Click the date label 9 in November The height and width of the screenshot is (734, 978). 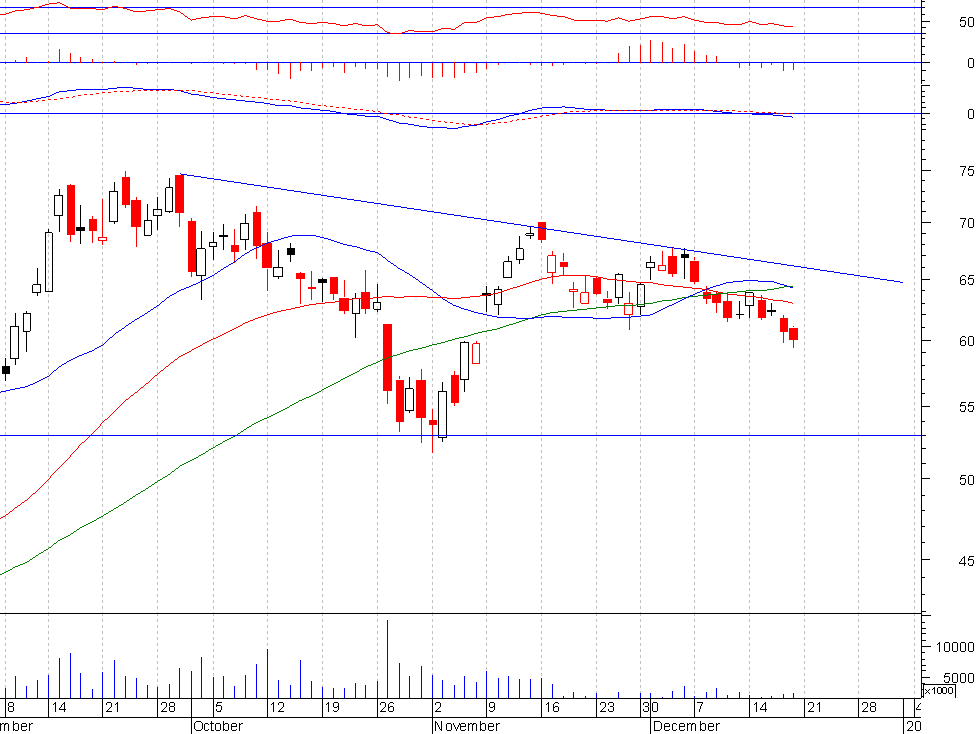492,707
